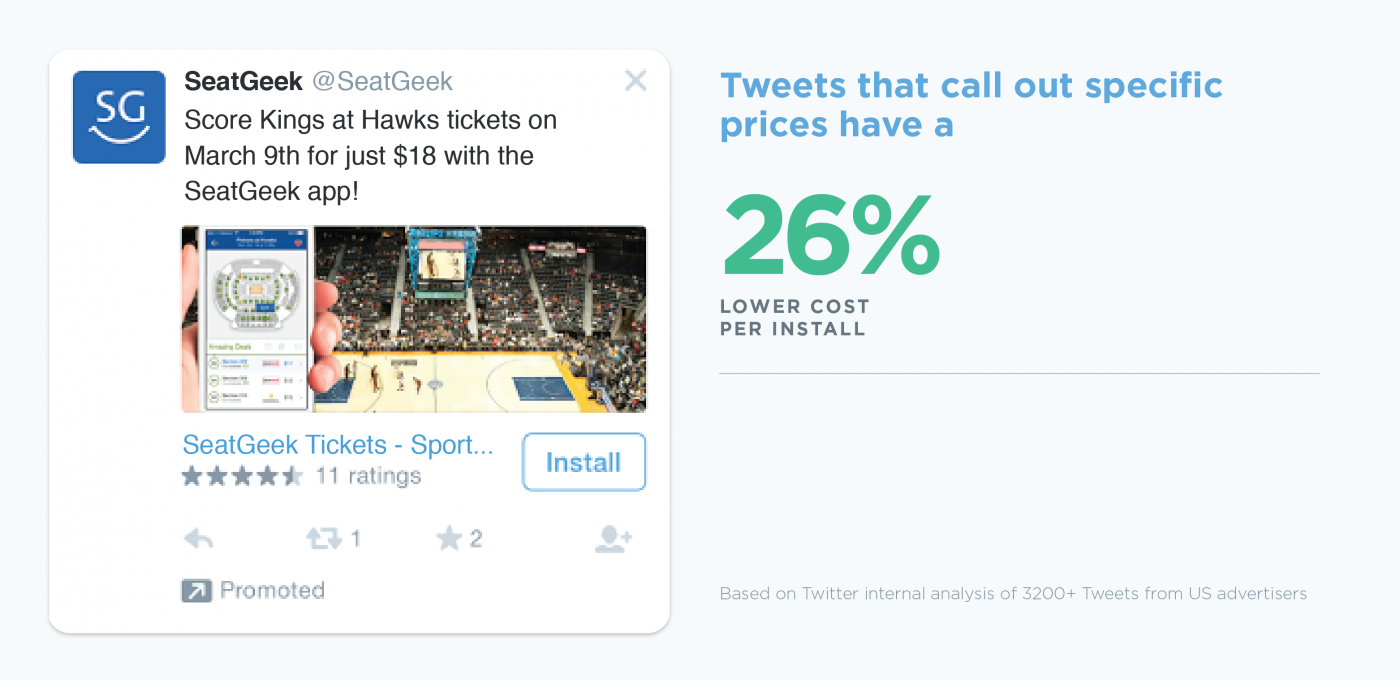Click the 11 ratings text
The width and height of the screenshot is (1400, 680).
coord(368,476)
